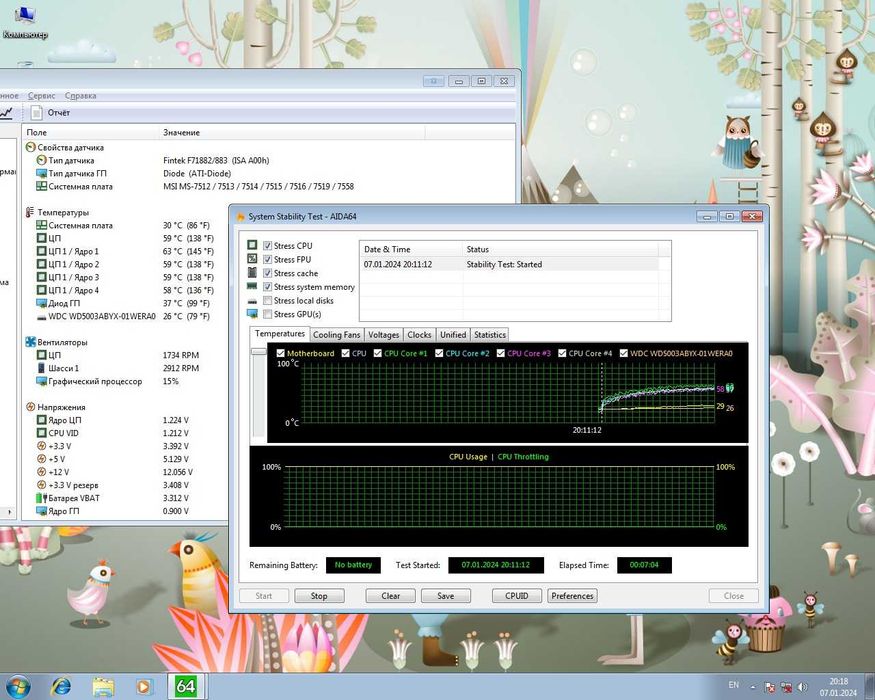Switch to the Clocks tab
Viewport: 875px width, 700px height.
tap(419, 335)
